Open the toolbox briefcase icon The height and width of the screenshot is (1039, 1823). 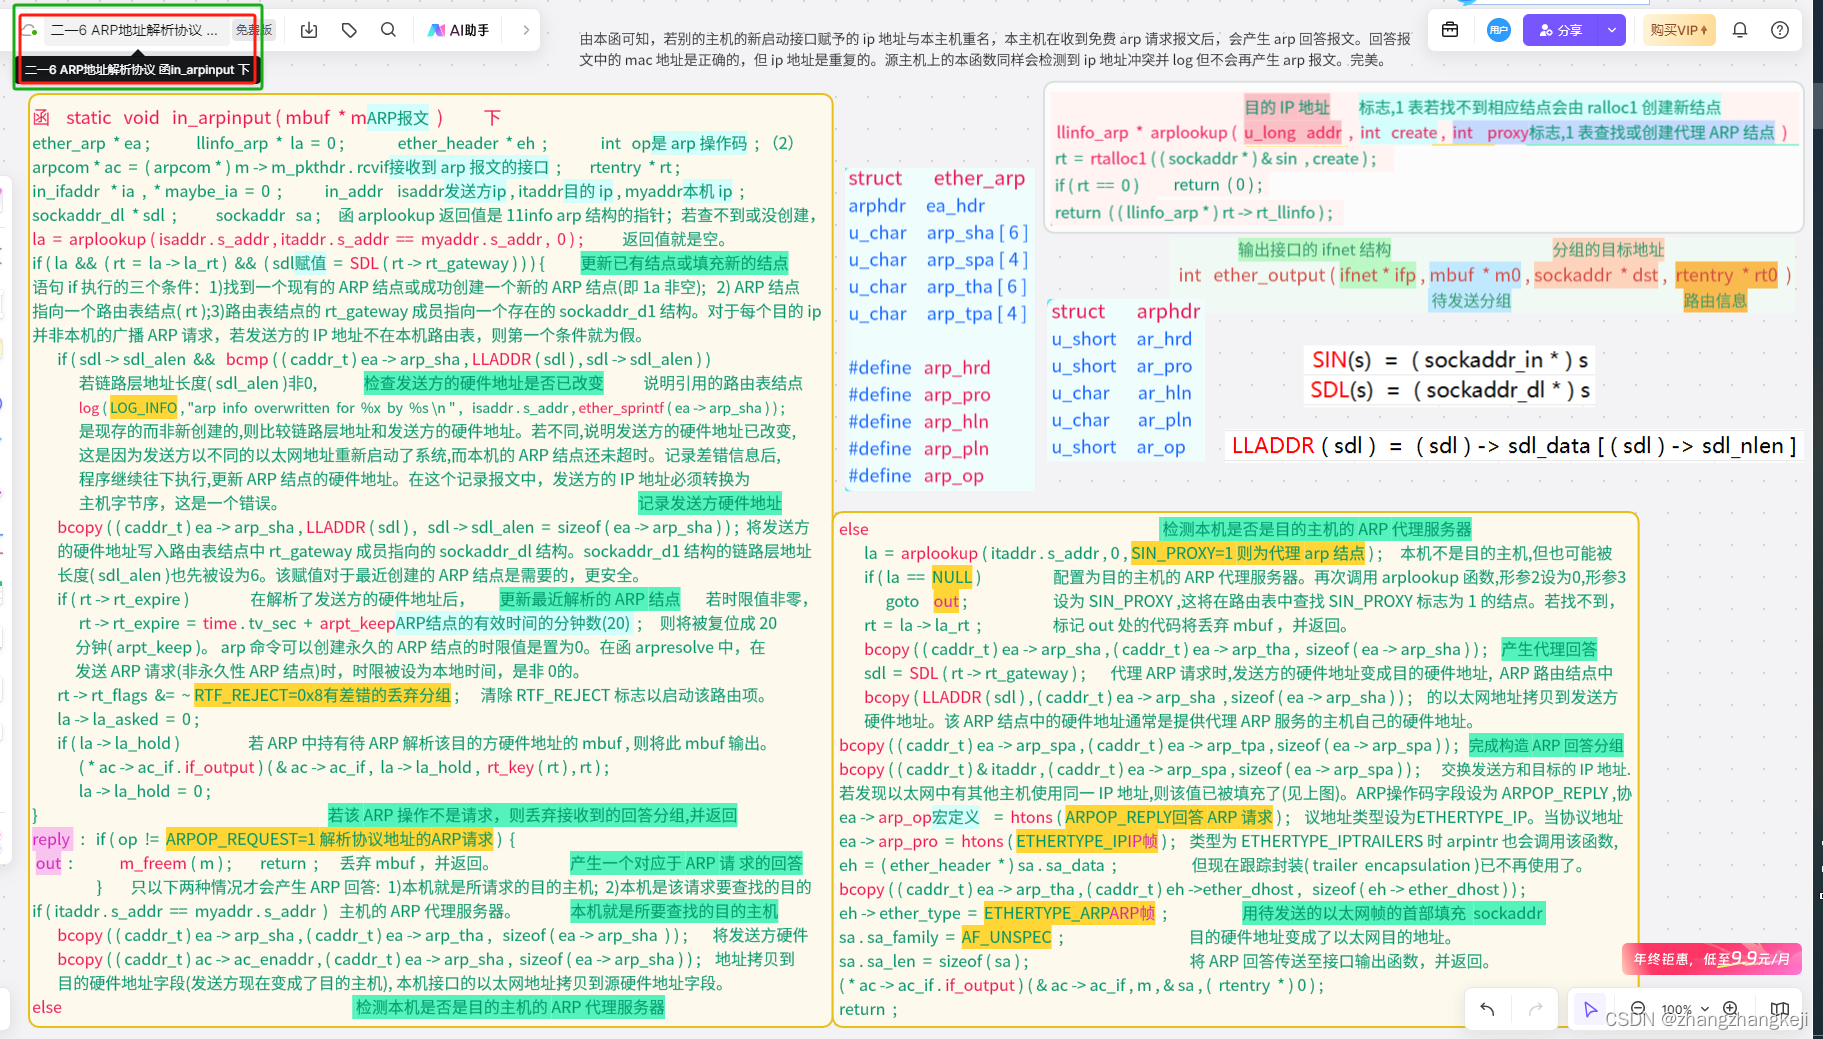pyautogui.click(x=1450, y=30)
